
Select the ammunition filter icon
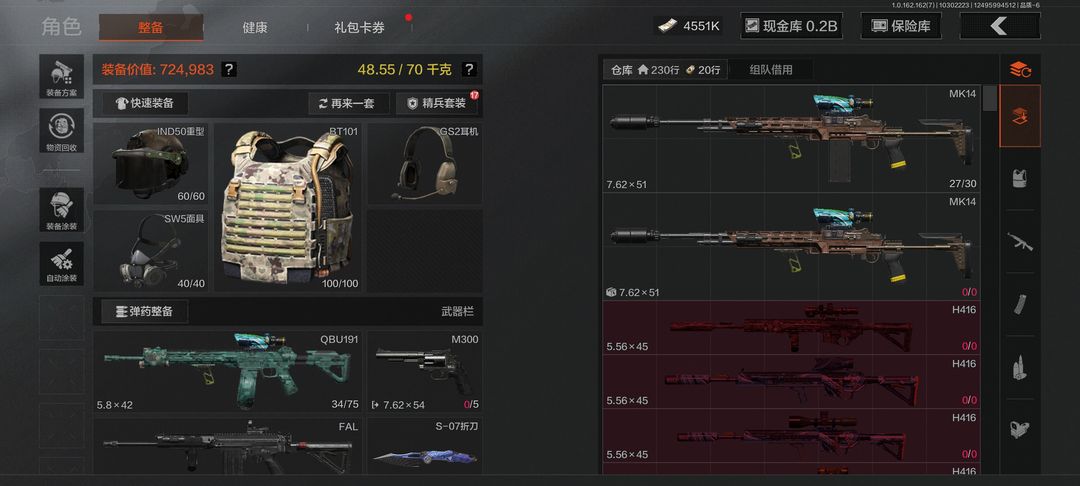click(1020, 368)
